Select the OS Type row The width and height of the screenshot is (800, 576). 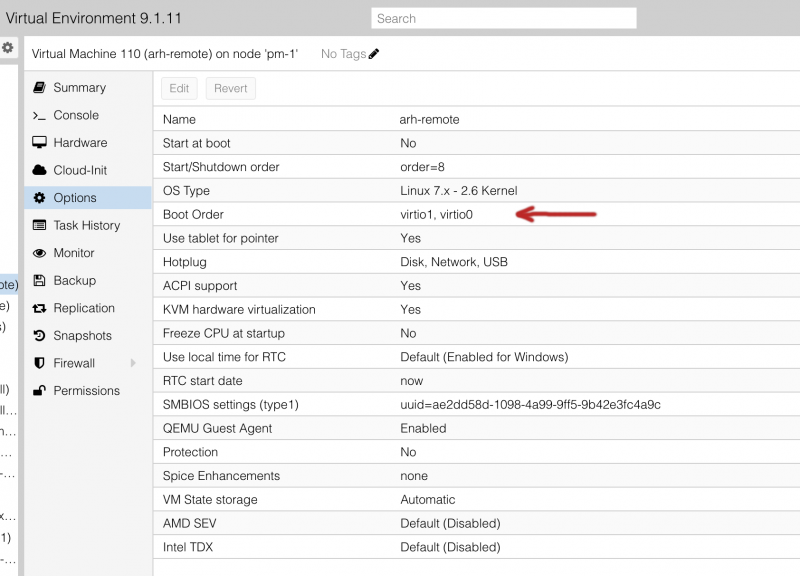pyautogui.click(x=477, y=190)
